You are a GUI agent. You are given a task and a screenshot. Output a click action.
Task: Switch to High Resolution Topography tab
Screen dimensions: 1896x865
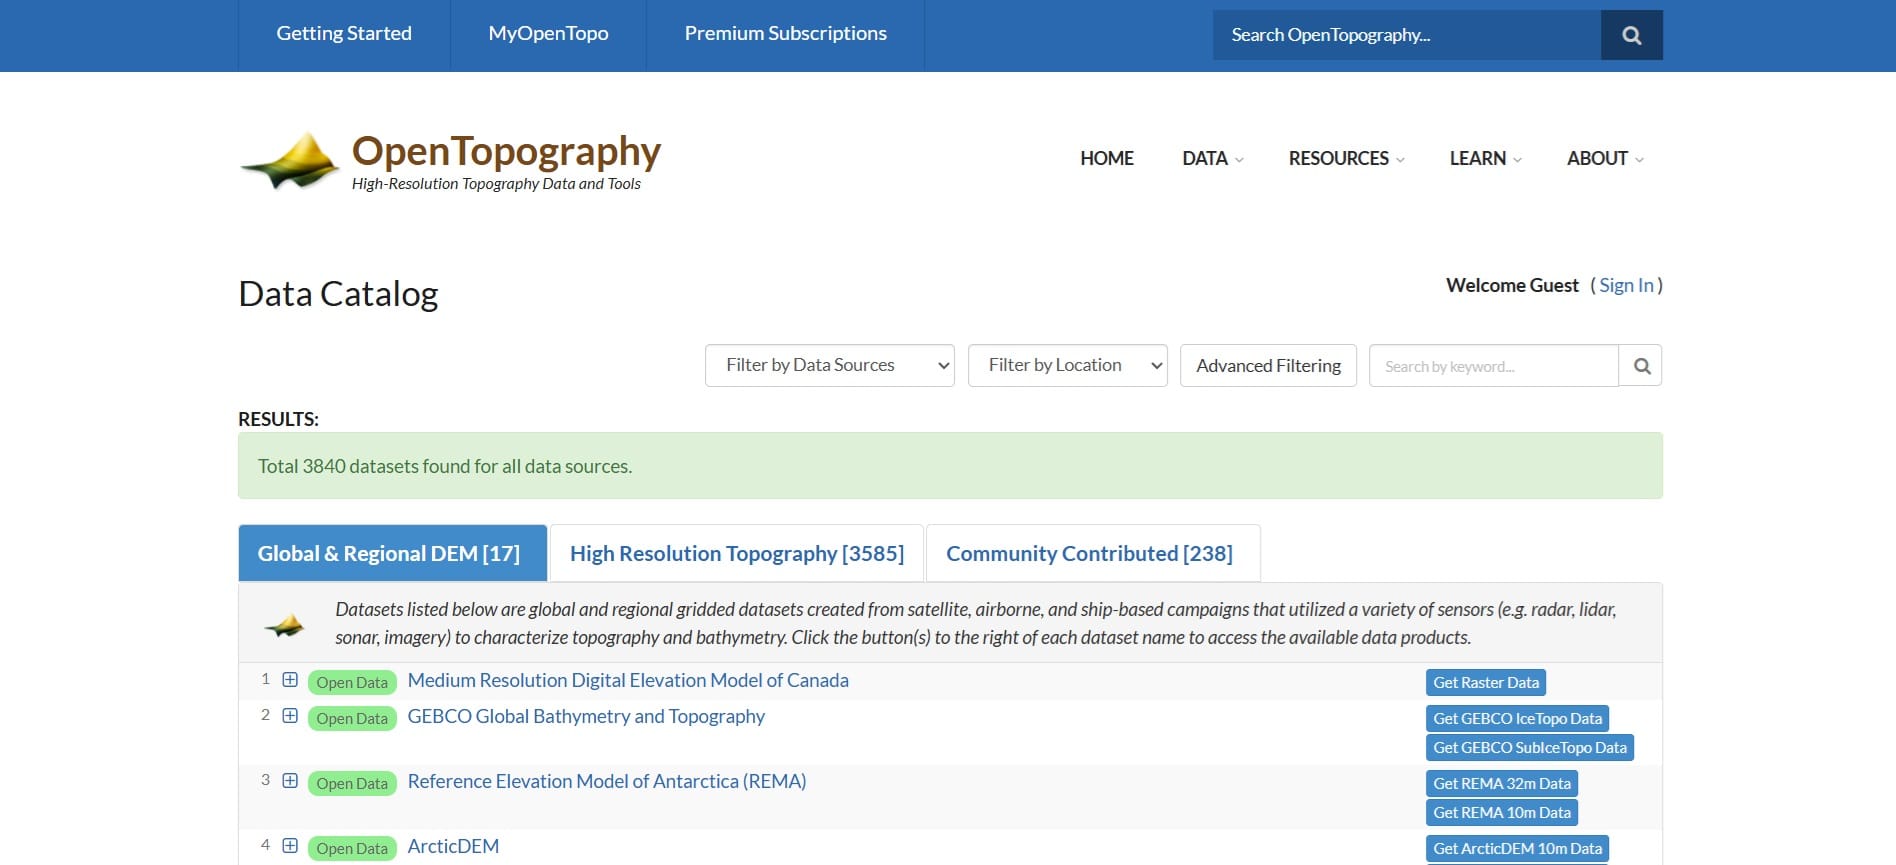[737, 553]
